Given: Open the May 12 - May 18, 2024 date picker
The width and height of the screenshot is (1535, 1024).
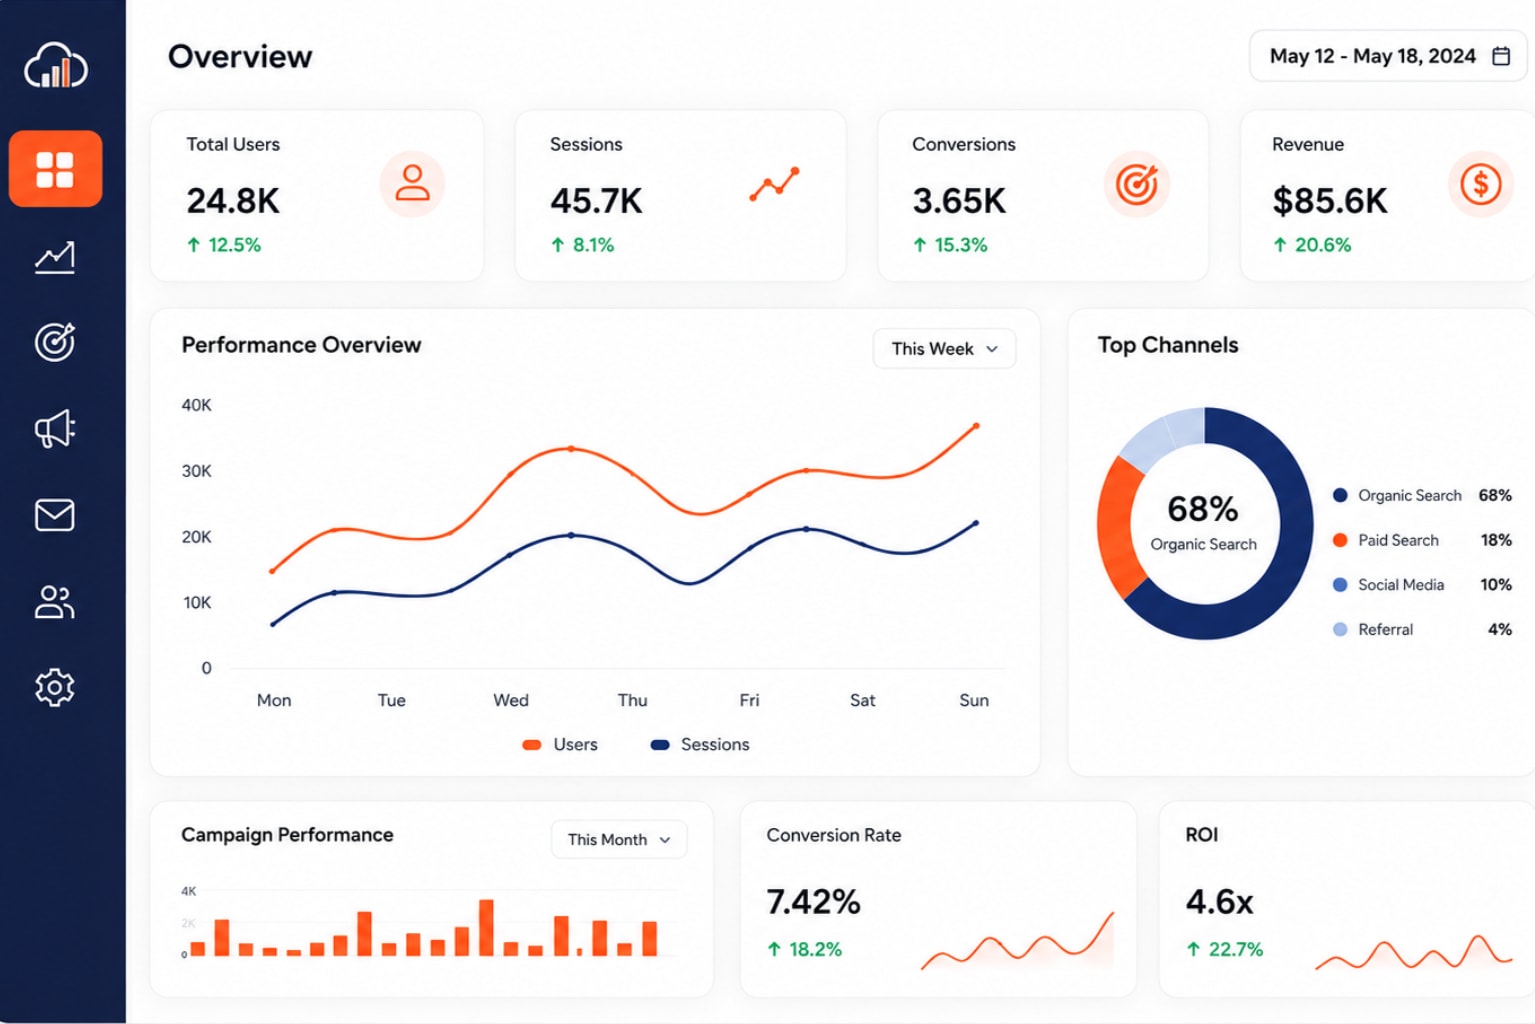Looking at the screenshot, I should (x=1388, y=56).
